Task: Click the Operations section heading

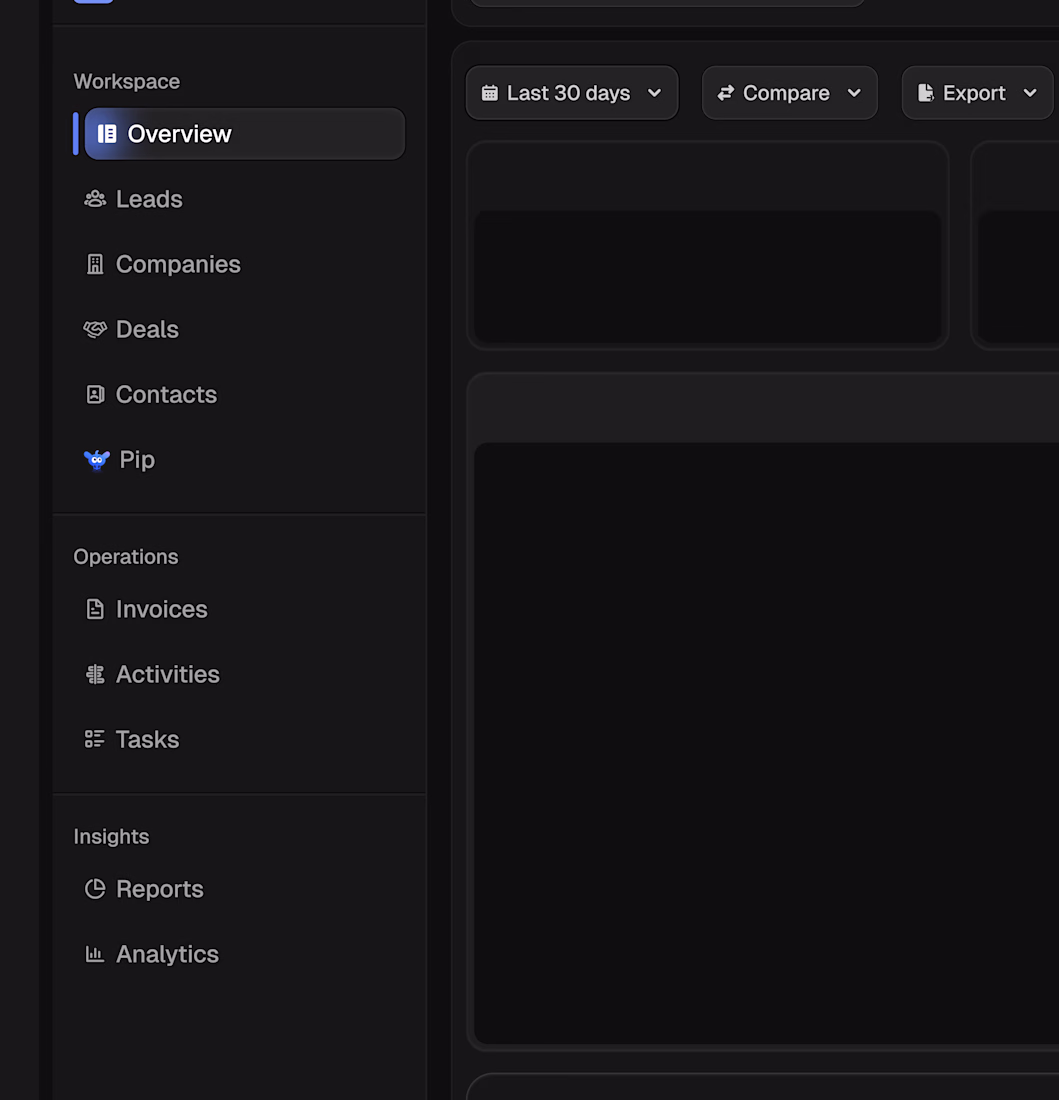Action: coord(126,557)
